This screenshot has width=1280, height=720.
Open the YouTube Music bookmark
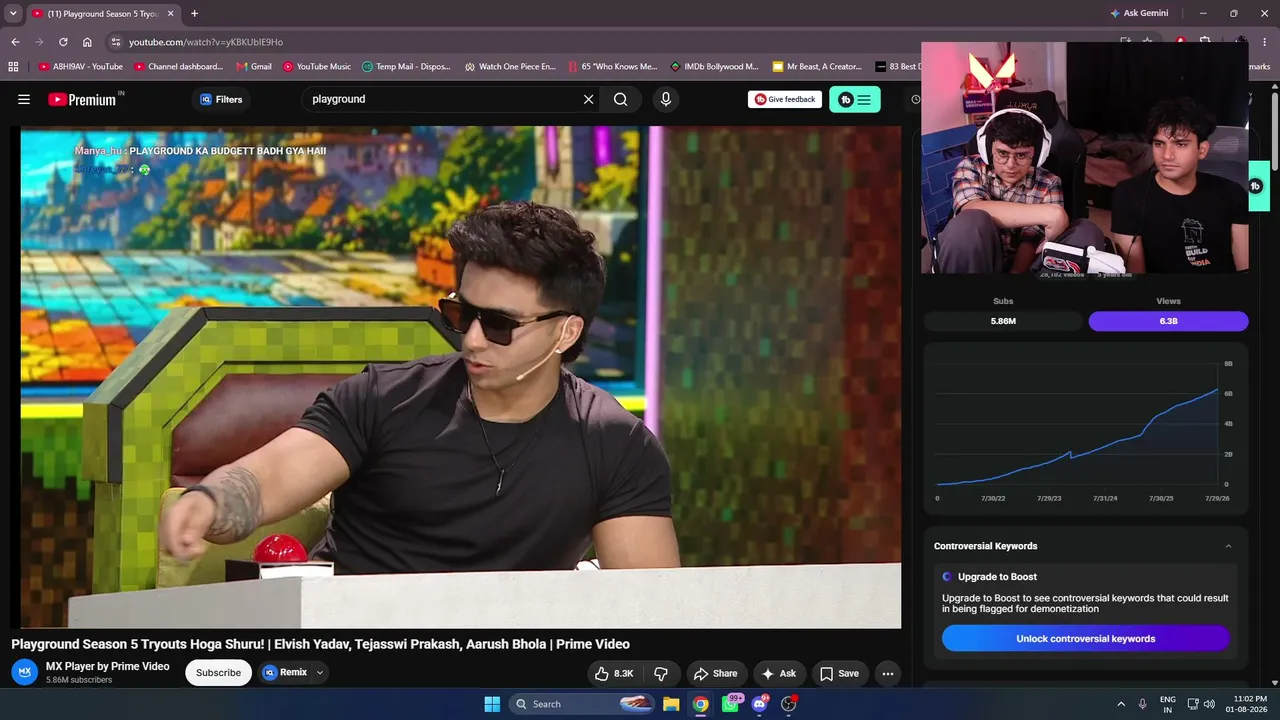pyautogui.click(x=317, y=67)
